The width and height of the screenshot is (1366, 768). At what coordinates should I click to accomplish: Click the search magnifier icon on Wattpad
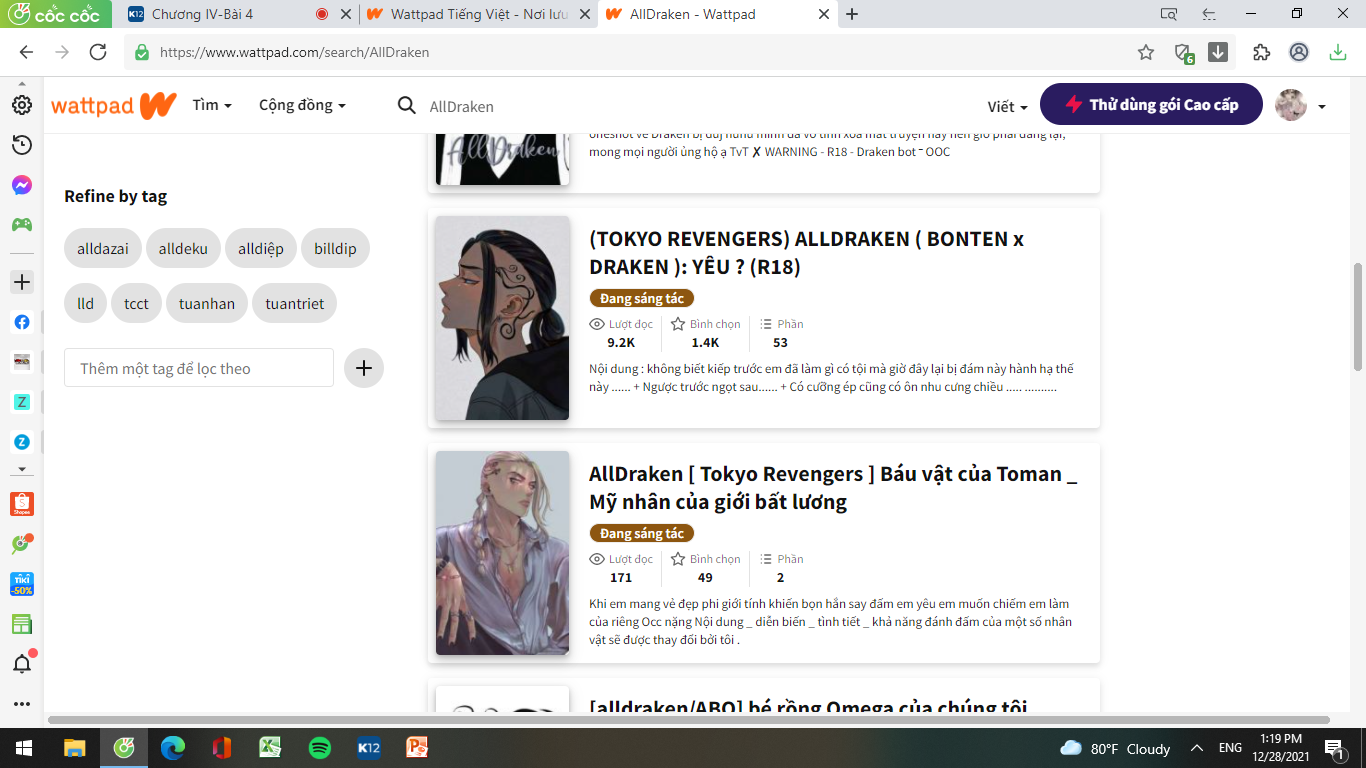click(x=406, y=106)
